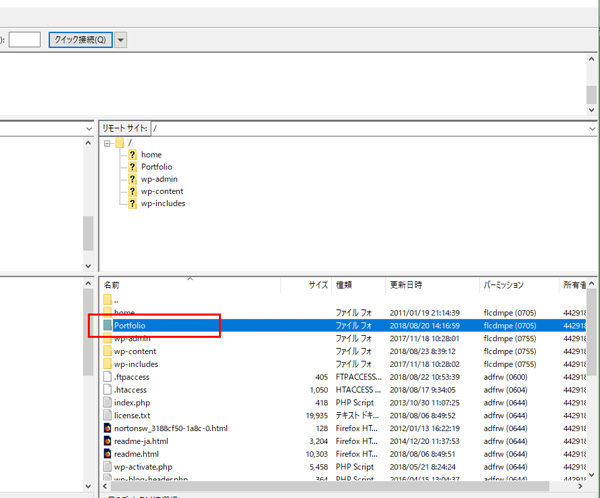The width and height of the screenshot is (600, 498).
Task: Select the wp-content folder icon in list
Action: coord(108,351)
